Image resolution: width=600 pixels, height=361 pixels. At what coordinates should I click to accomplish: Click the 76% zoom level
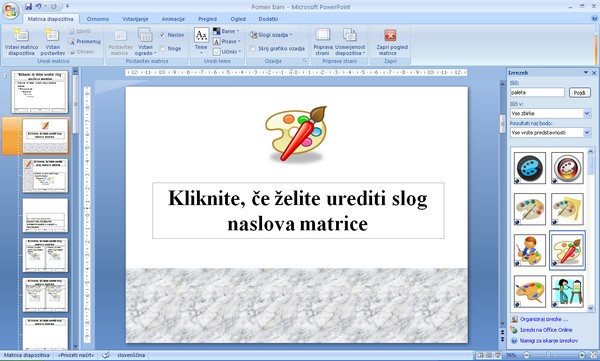[x=511, y=355]
